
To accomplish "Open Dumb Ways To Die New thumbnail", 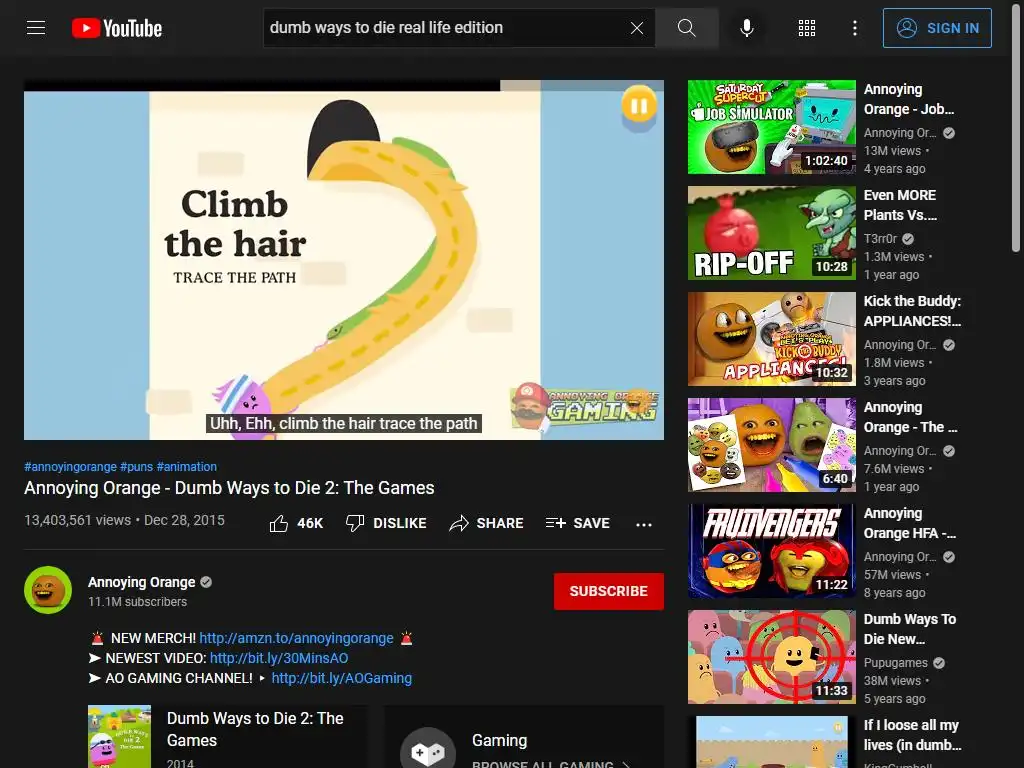I will (772, 657).
